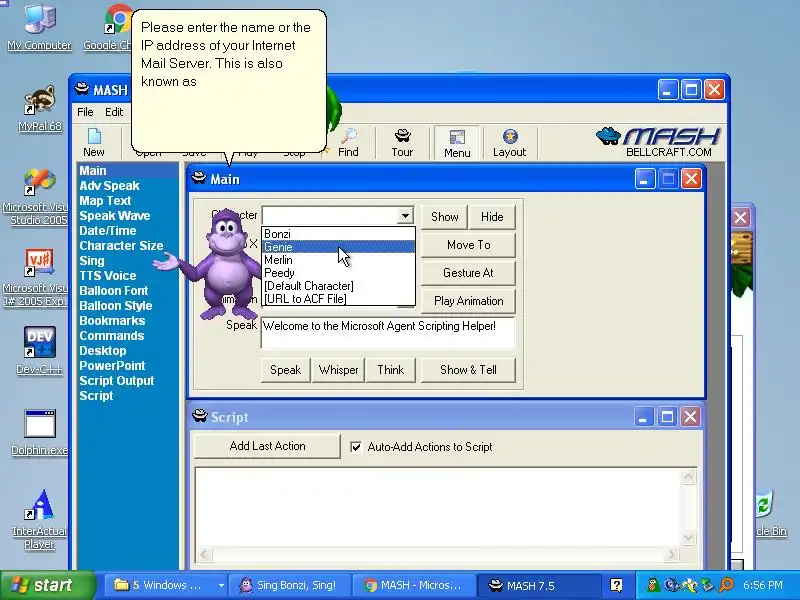Open Commands from sidebar
Viewport: 800px width, 600px height.
click(x=112, y=336)
